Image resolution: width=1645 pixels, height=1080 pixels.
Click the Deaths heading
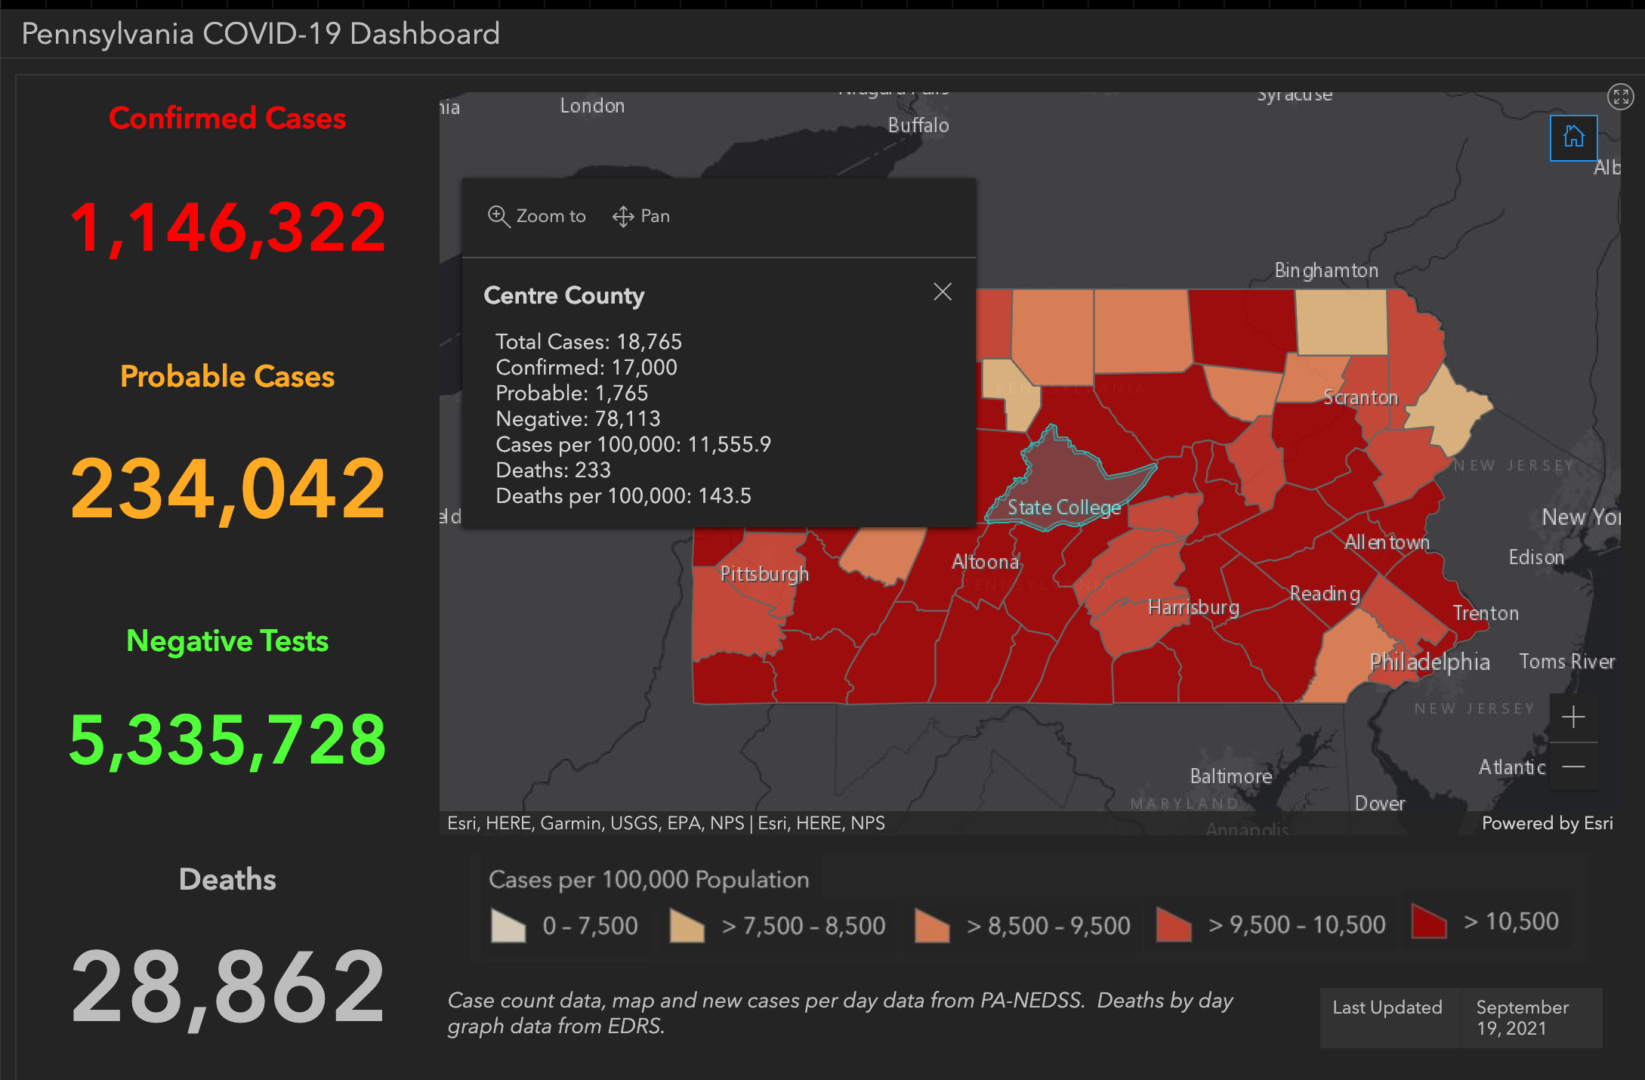(x=228, y=879)
